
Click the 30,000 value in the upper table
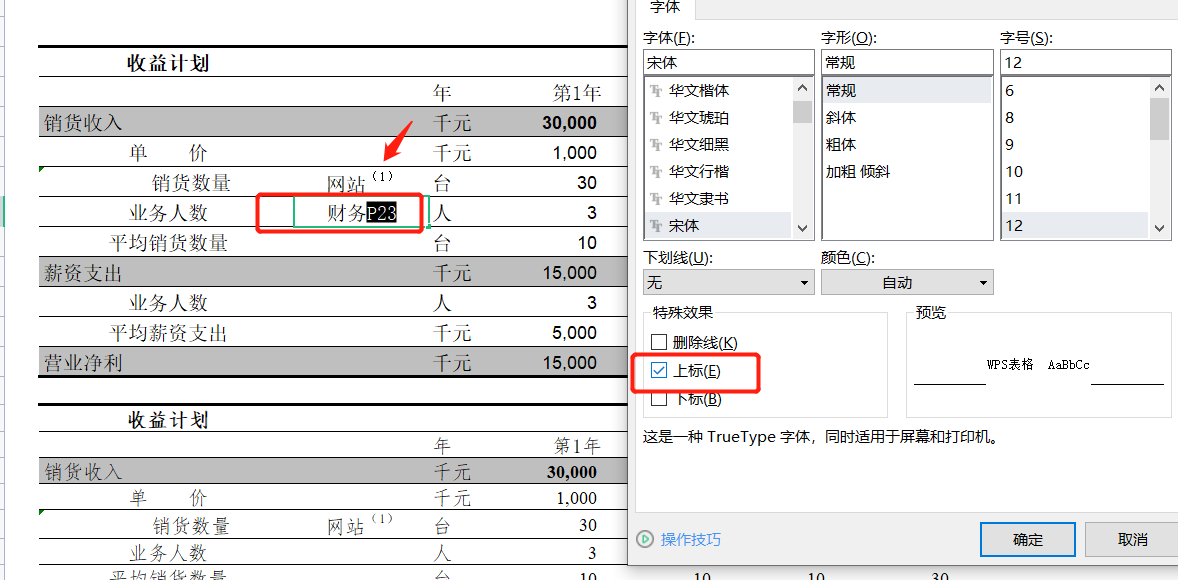[x=569, y=123]
